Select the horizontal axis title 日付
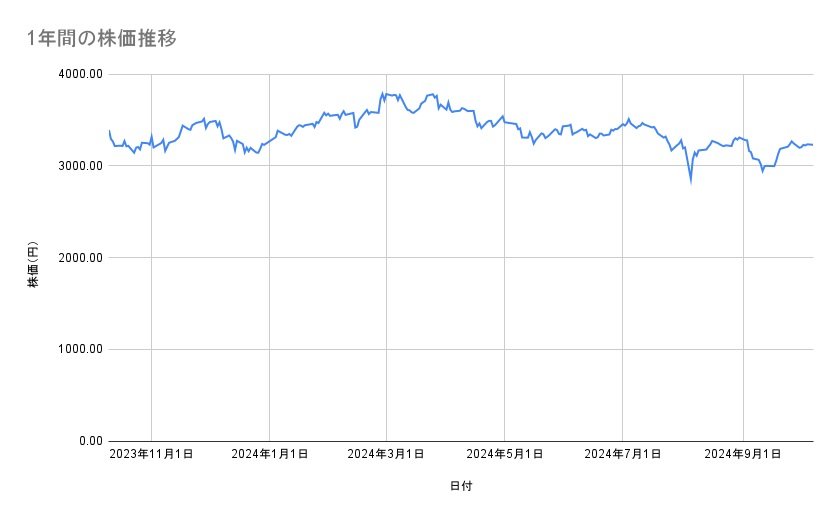Image resolution: width=839 pixels, height=519 pixels. (461, 487)
